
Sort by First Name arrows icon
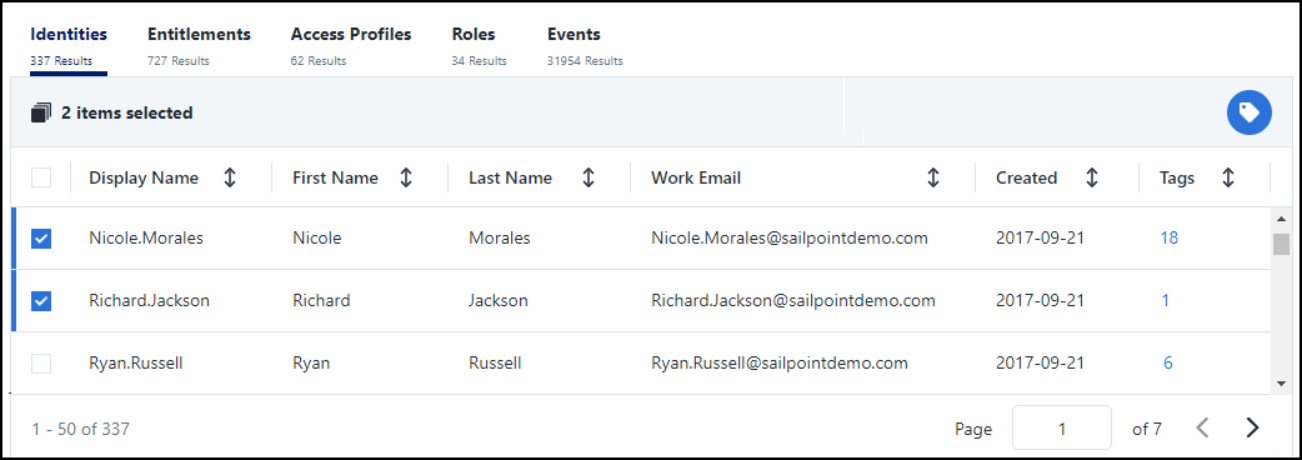[x=406, y=178]
